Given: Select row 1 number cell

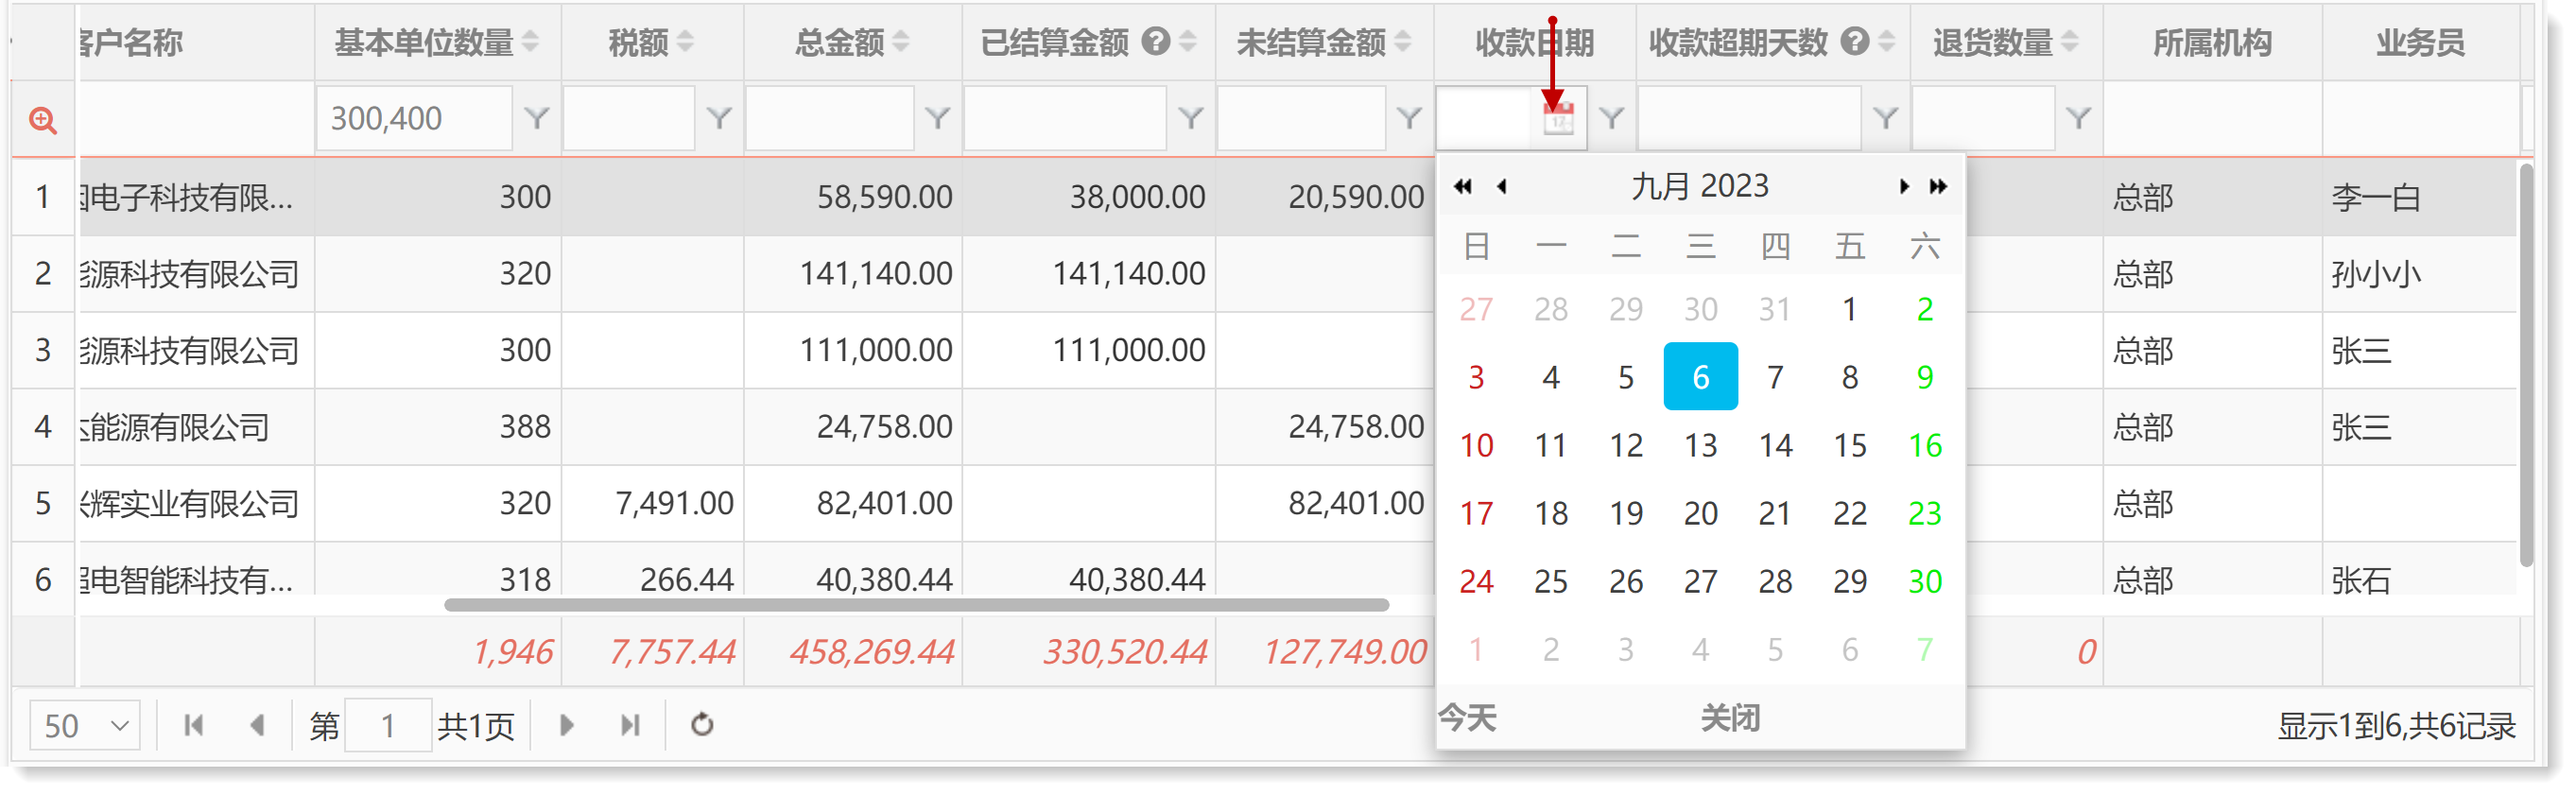Looking at the screenshot, I should pos(43,197).
